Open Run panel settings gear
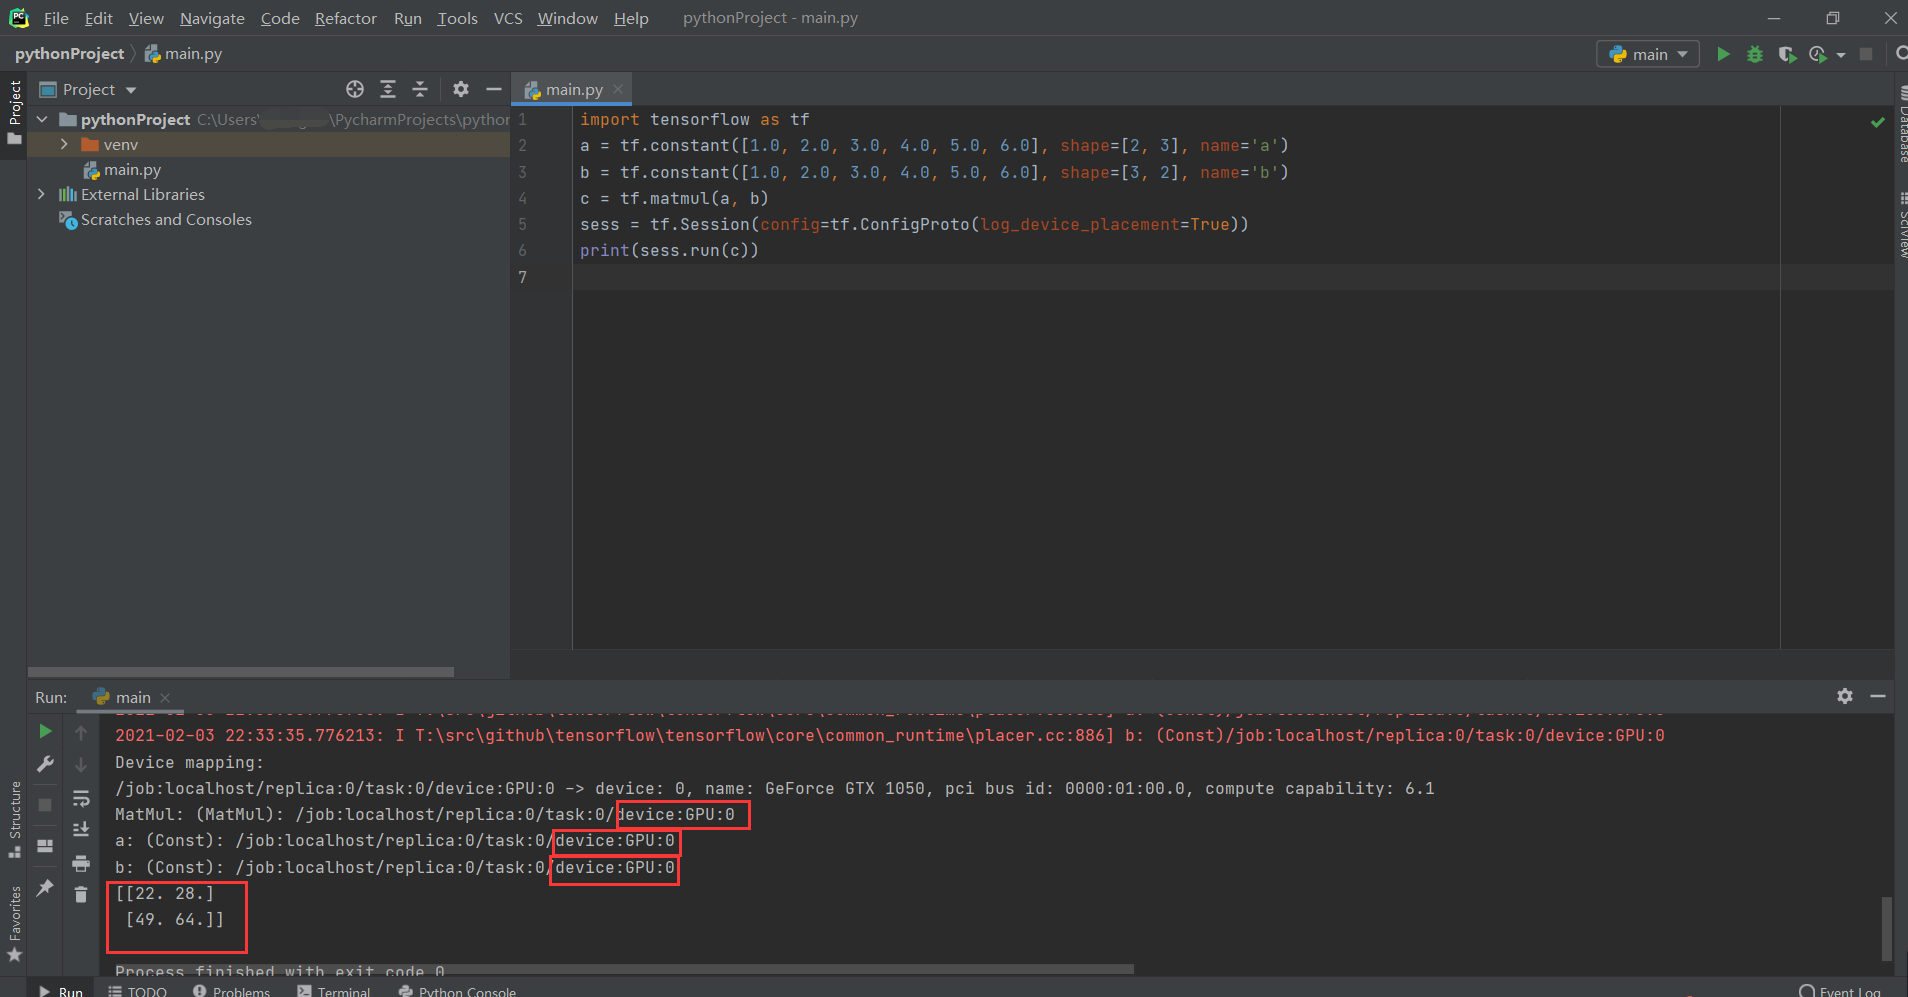The image size is (1908, 997). click(x=1845, y=696)
